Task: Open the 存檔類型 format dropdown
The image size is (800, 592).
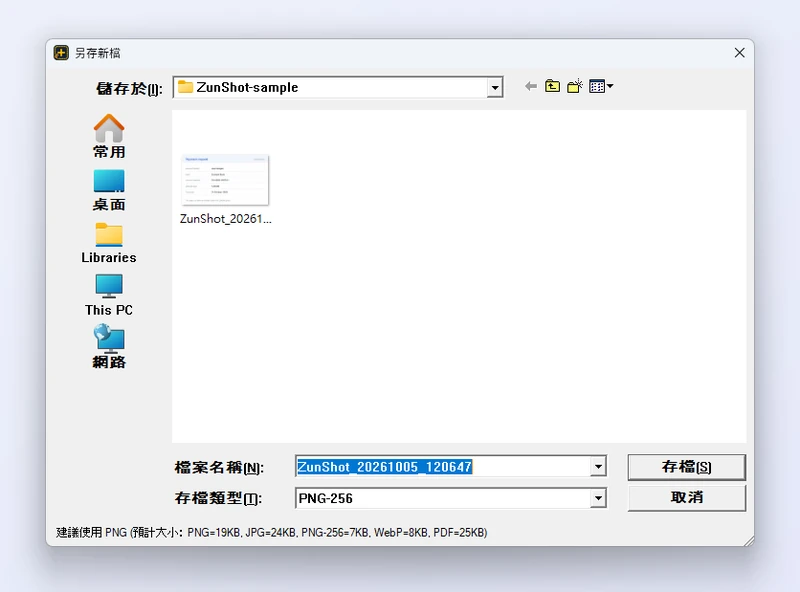Action: point(598,498)
